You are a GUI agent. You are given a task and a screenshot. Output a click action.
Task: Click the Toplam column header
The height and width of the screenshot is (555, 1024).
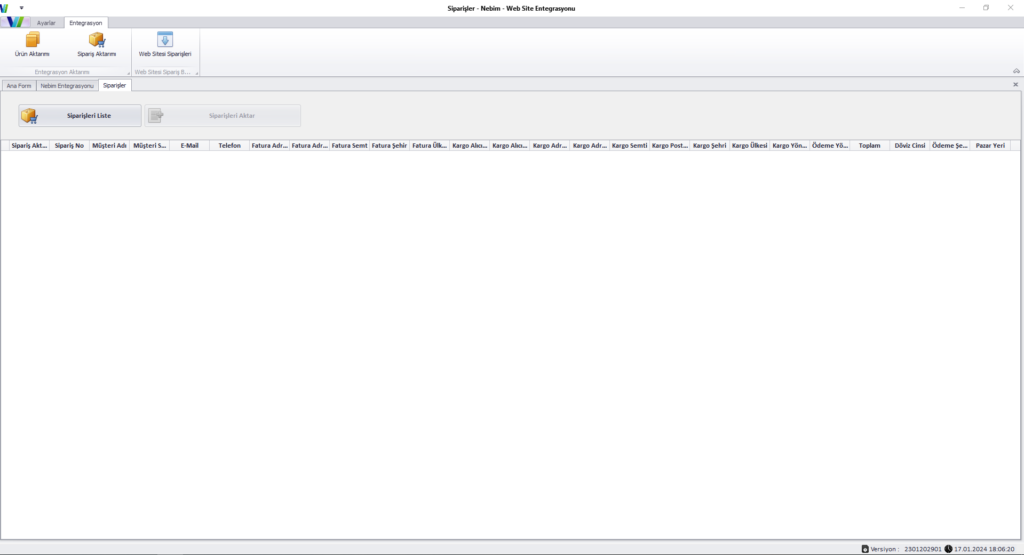(869, 145)
